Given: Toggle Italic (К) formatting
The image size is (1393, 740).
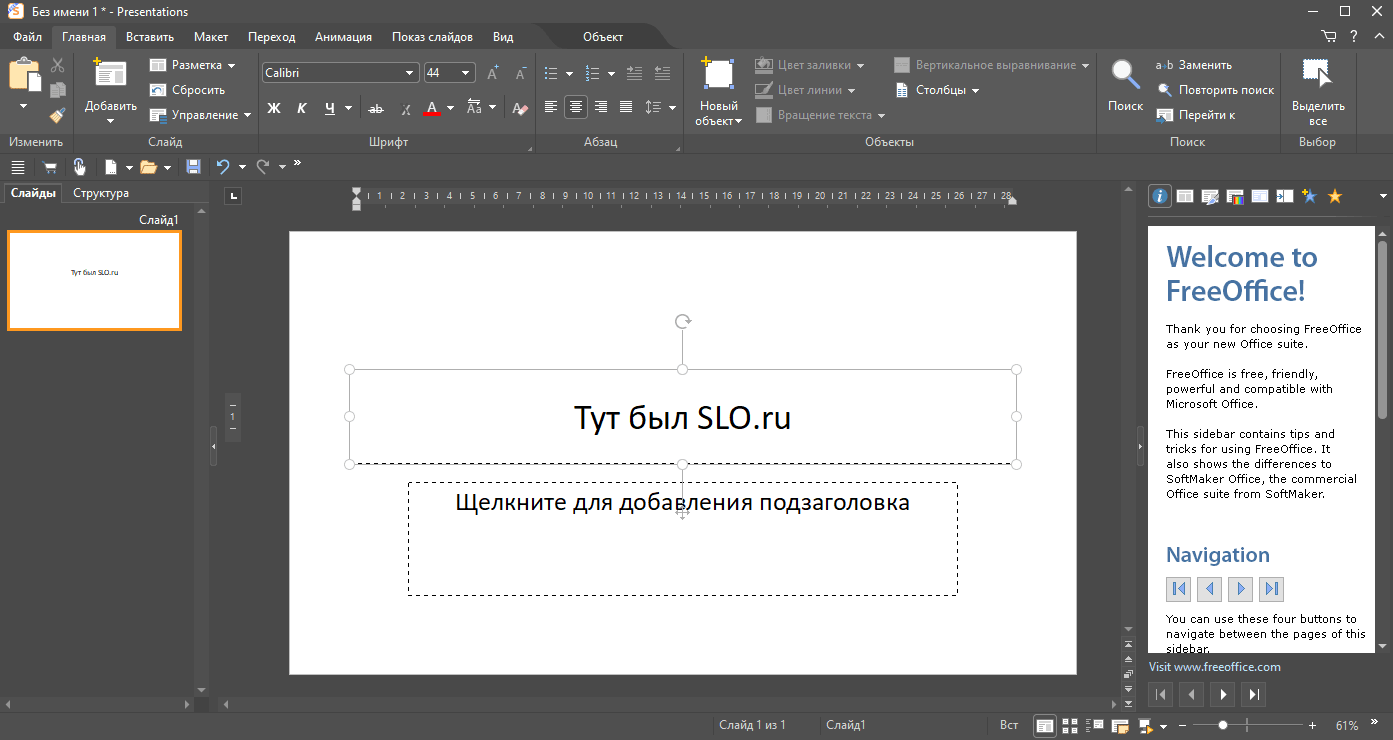Looking at the screenshot, I should (x=302, y=108).
